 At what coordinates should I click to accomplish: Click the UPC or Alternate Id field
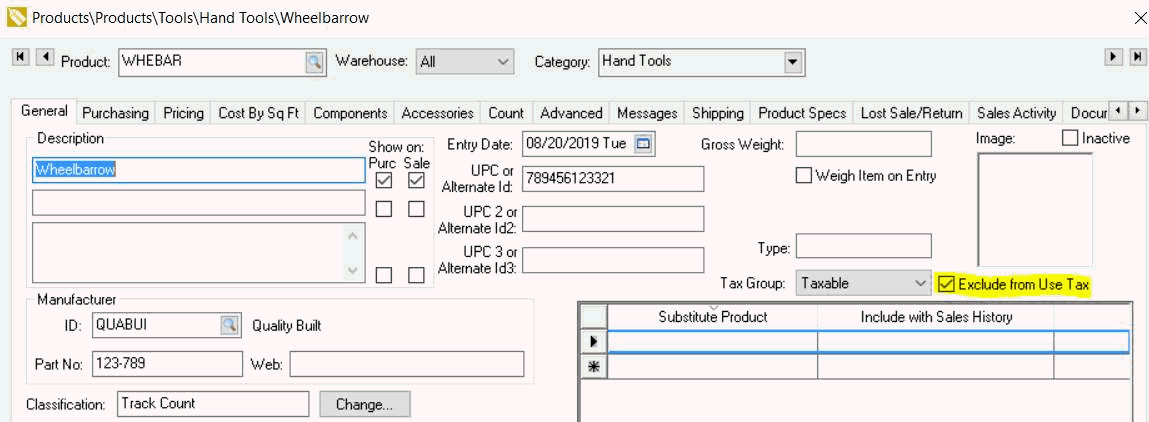pos(612,179)
